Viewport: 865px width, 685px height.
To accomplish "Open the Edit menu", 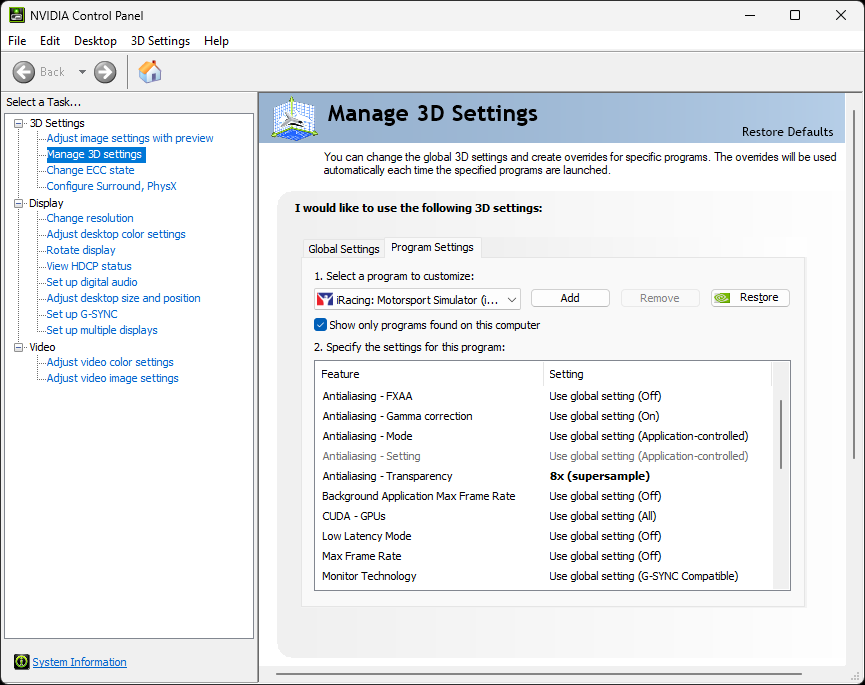I will pyautogui.click(x=50, y=41).
